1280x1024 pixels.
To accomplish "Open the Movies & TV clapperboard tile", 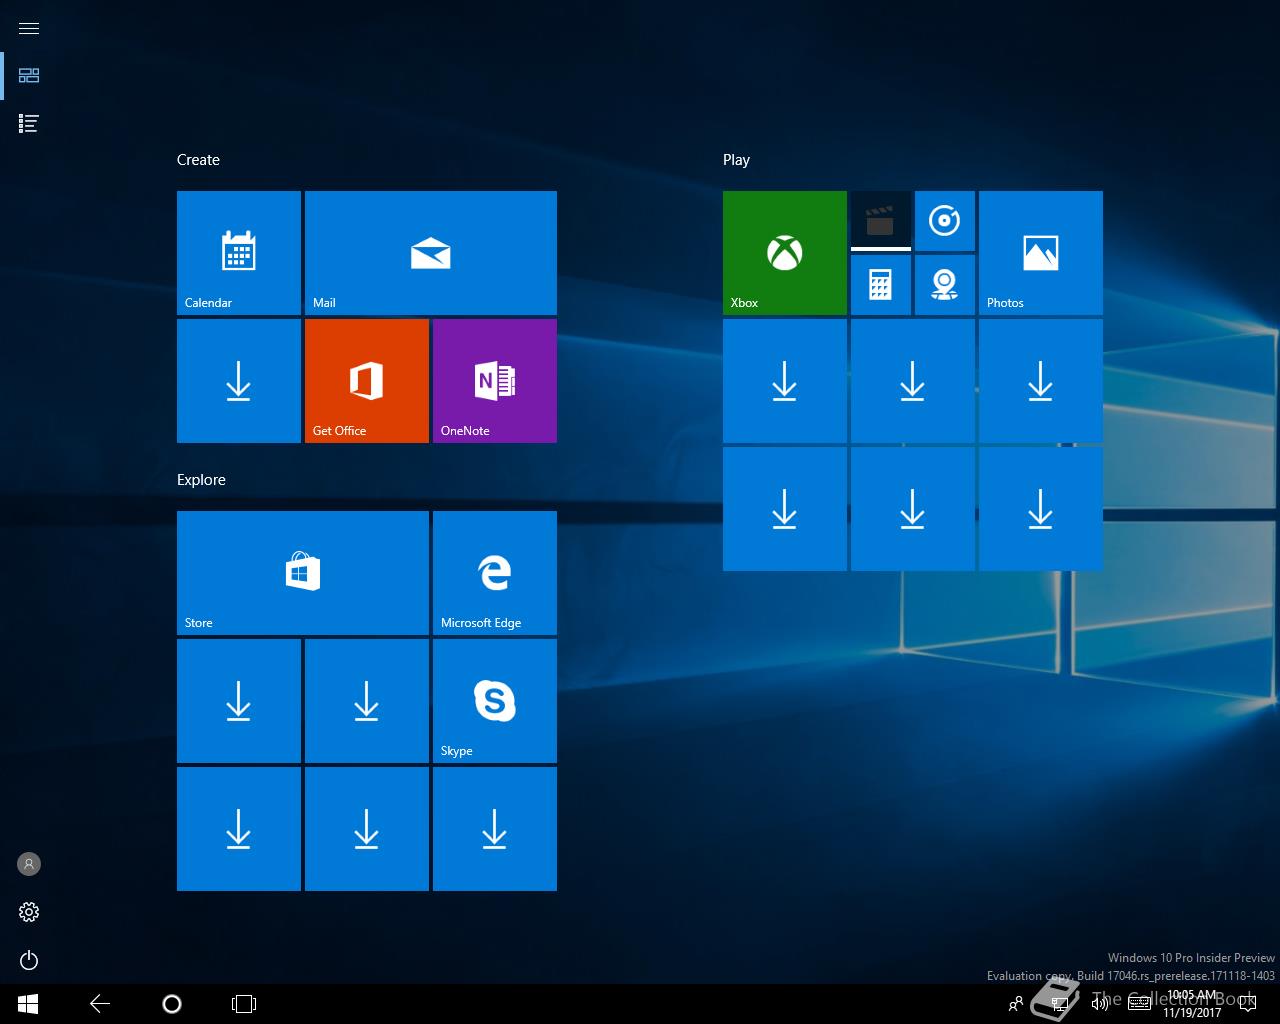I will 881,221.
